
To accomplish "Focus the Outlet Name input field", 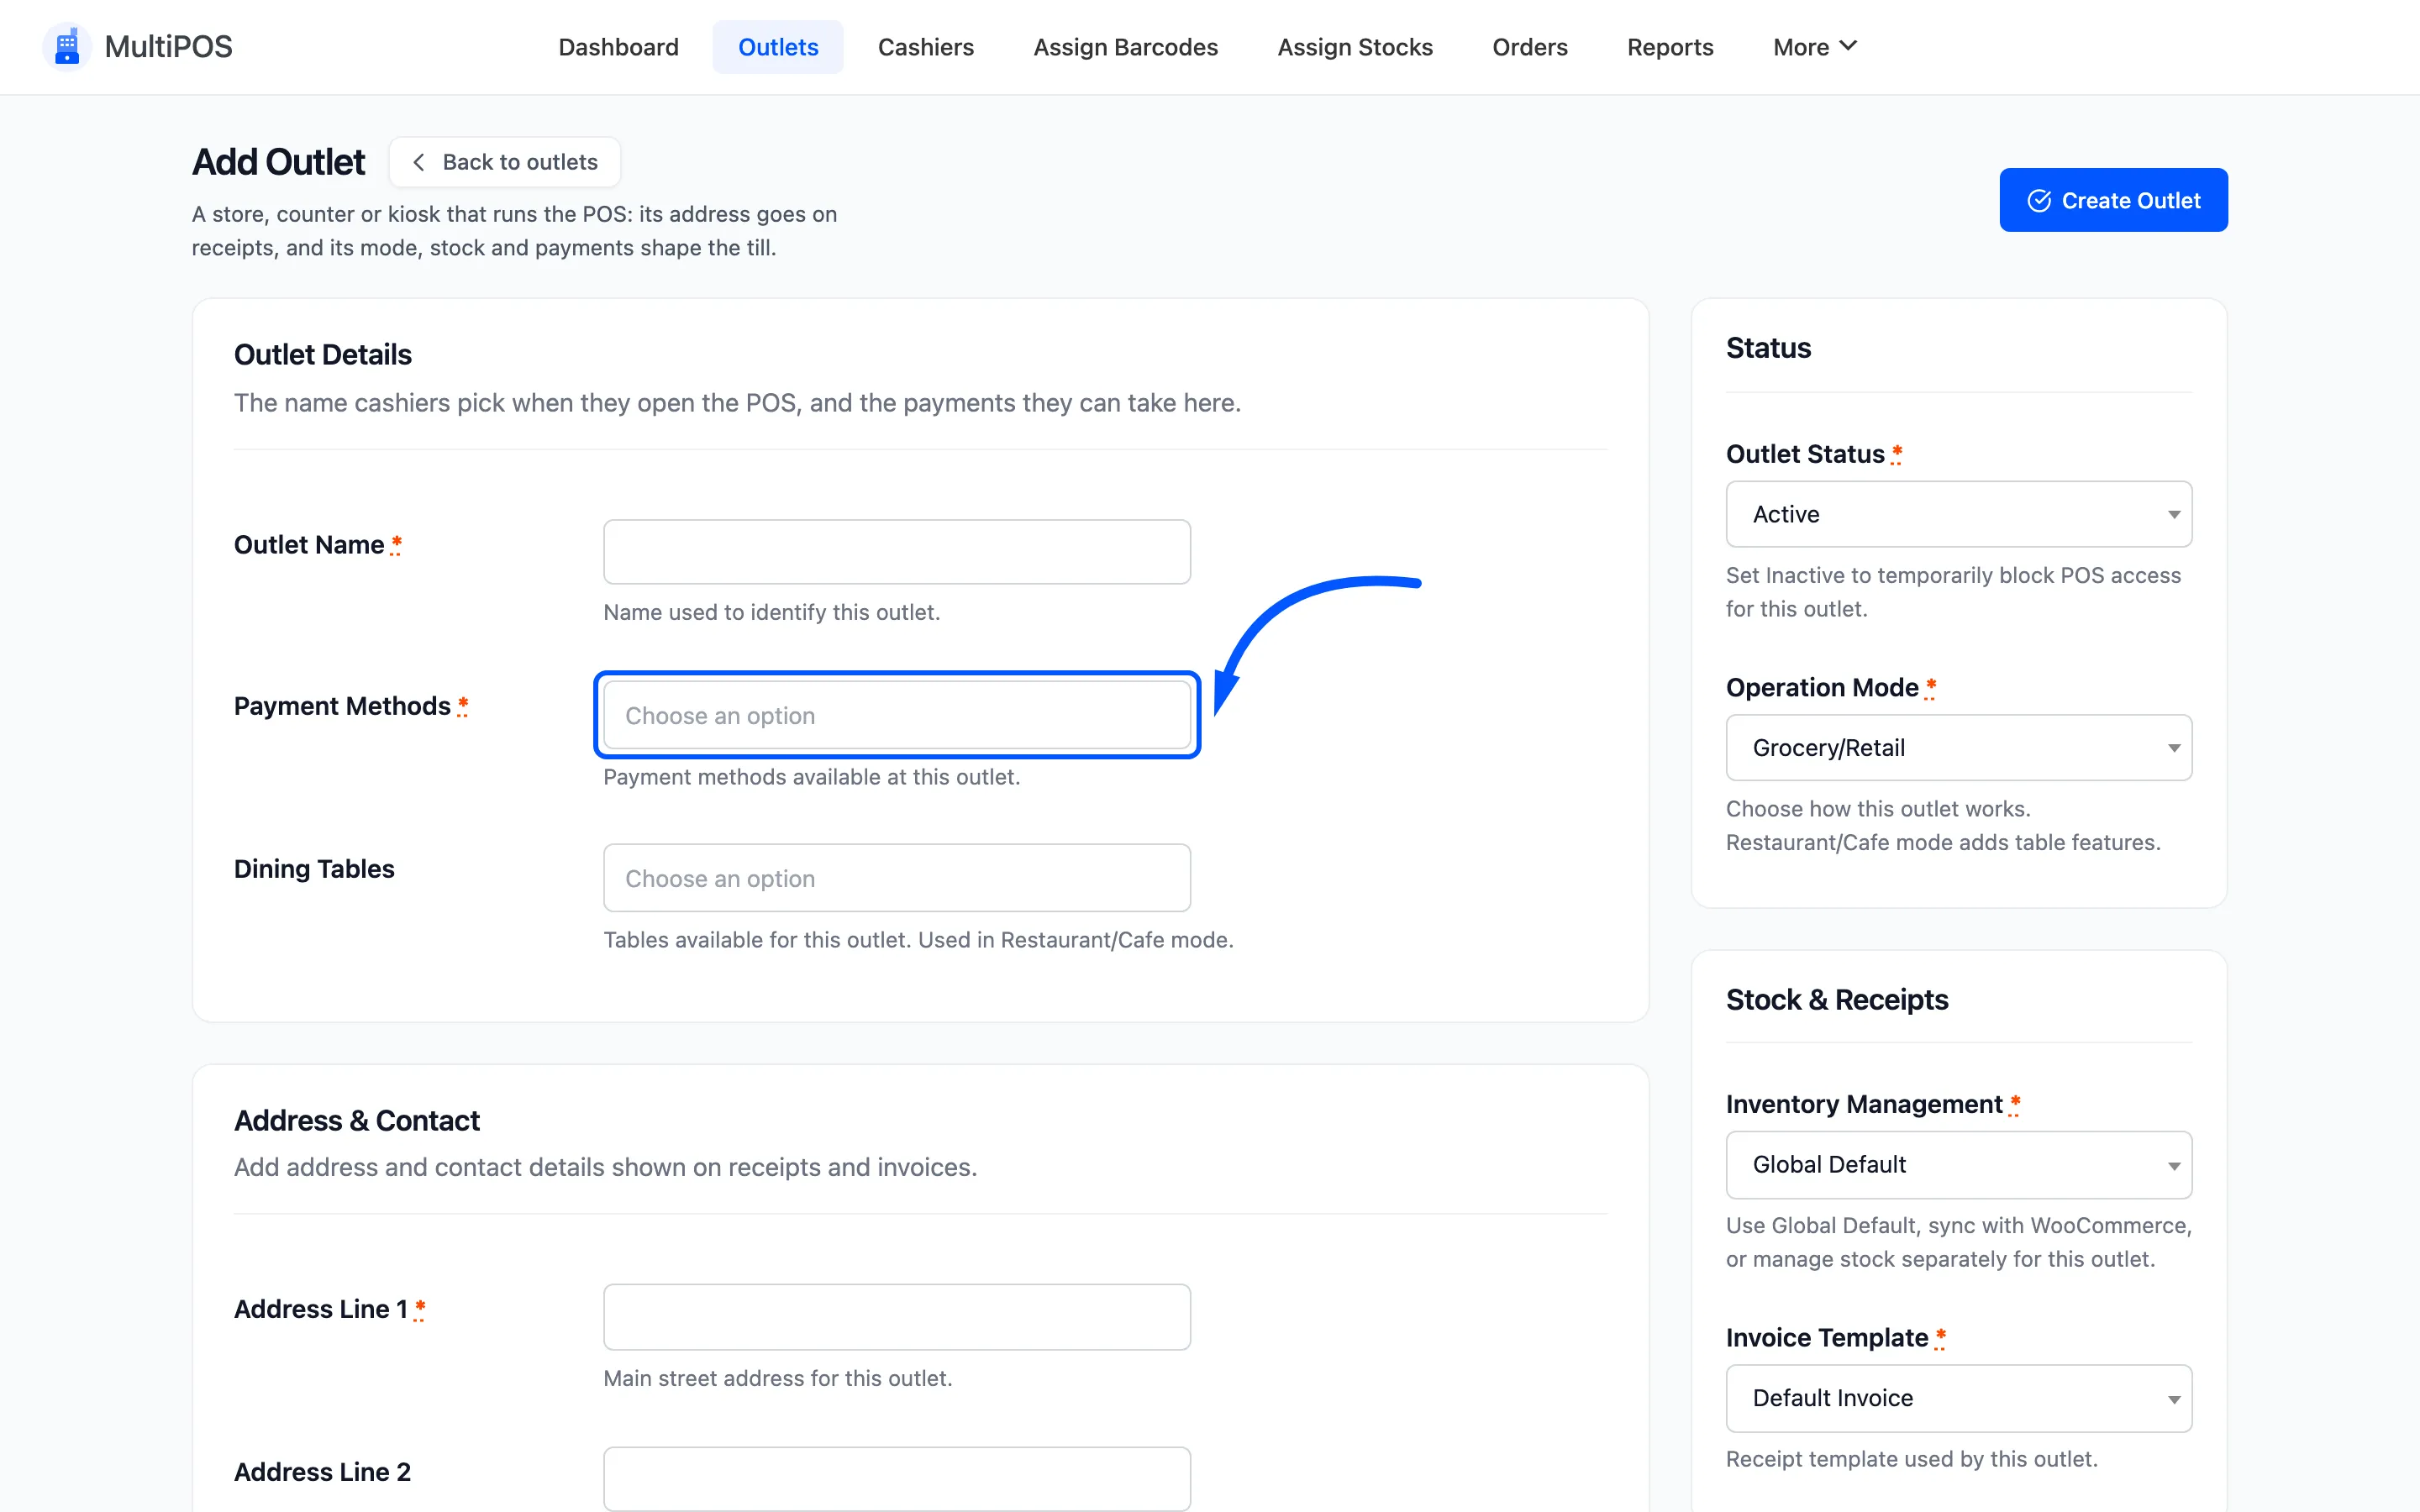I will 896,551.
